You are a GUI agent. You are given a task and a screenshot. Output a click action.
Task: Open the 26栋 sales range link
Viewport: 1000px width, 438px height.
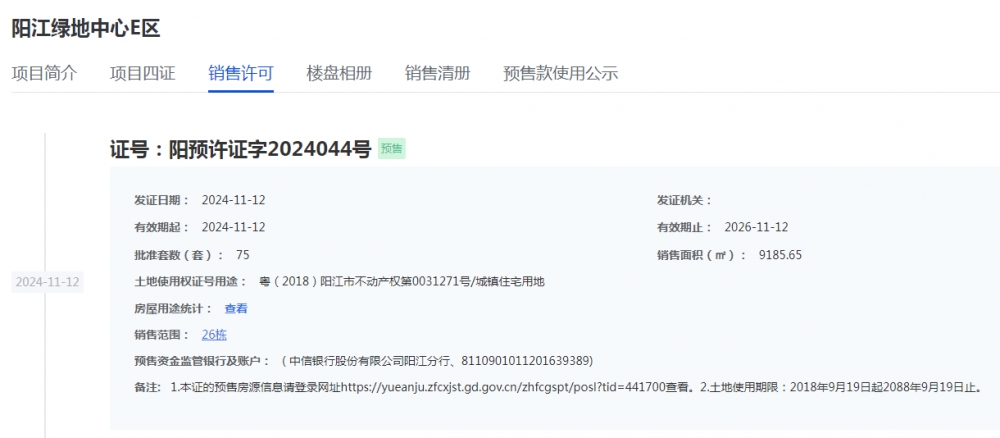[214, 335]
